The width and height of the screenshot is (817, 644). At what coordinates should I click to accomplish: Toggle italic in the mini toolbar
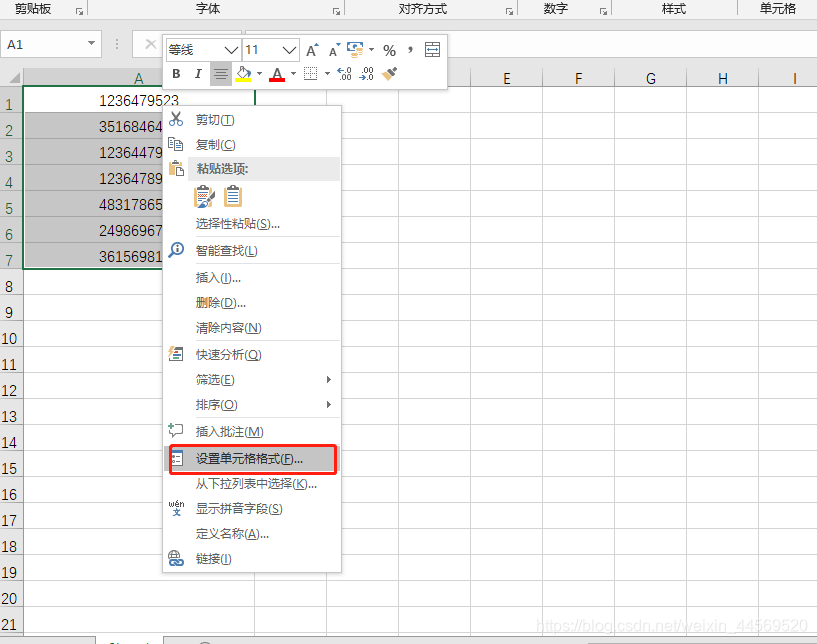coord(198,74)
